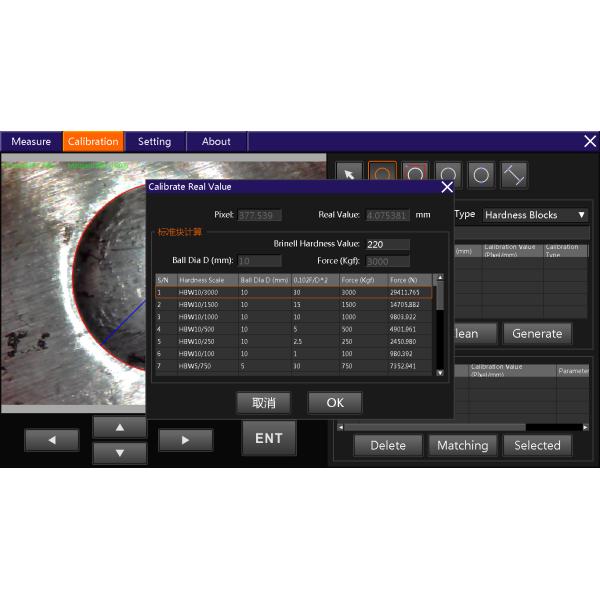600x600 pixels.
Task: Click the 取消 cancel button
Action: [264, 402]
